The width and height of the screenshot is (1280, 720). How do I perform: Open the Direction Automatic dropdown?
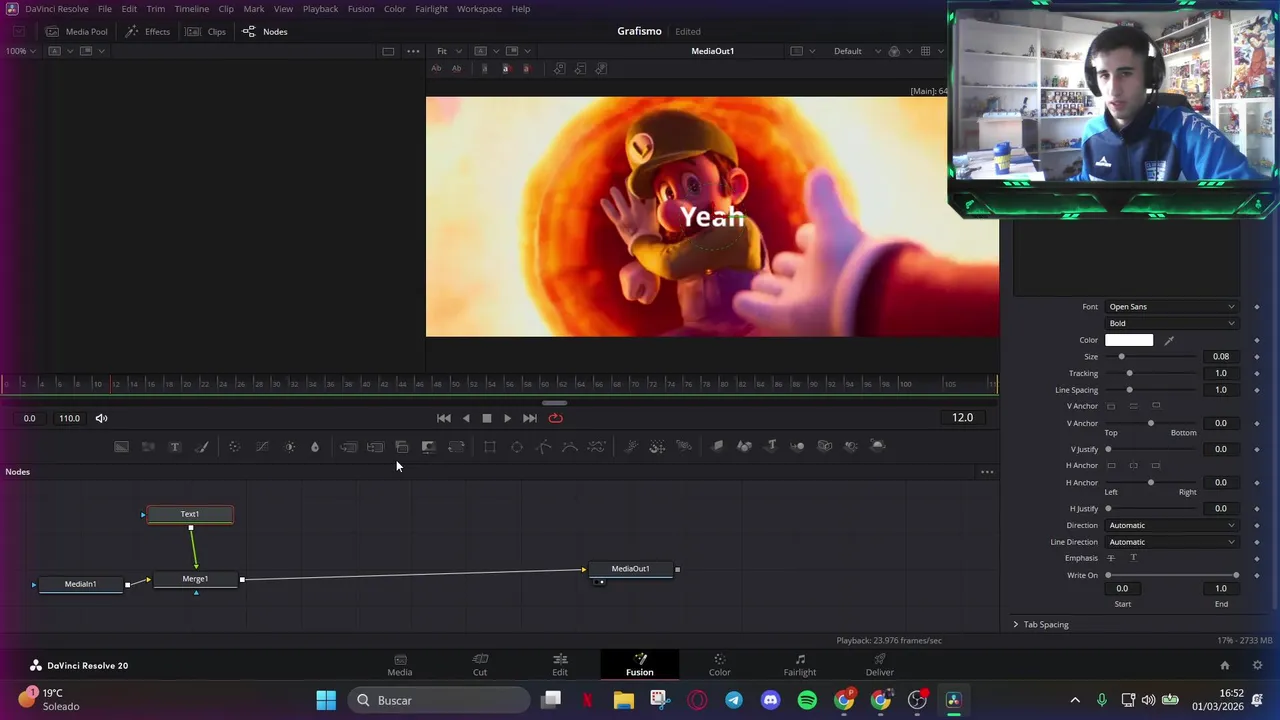(1171, 525)
